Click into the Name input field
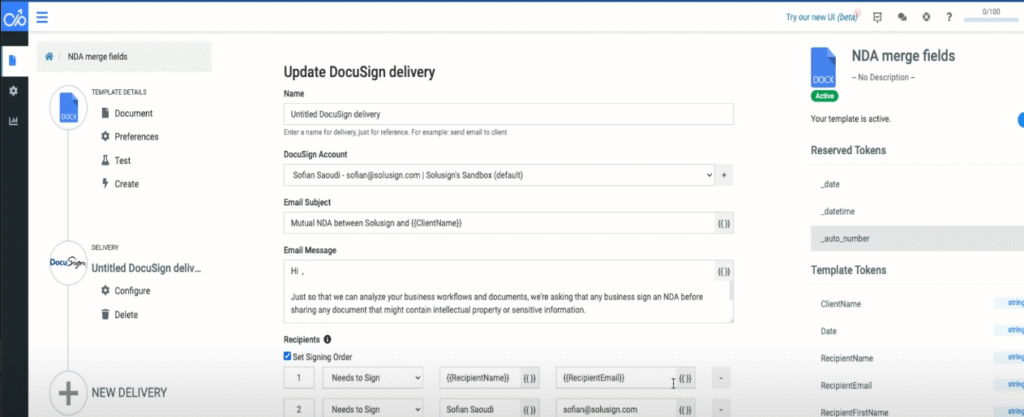The width and height of the screenshot is (1024, 417). pos(509,114)
